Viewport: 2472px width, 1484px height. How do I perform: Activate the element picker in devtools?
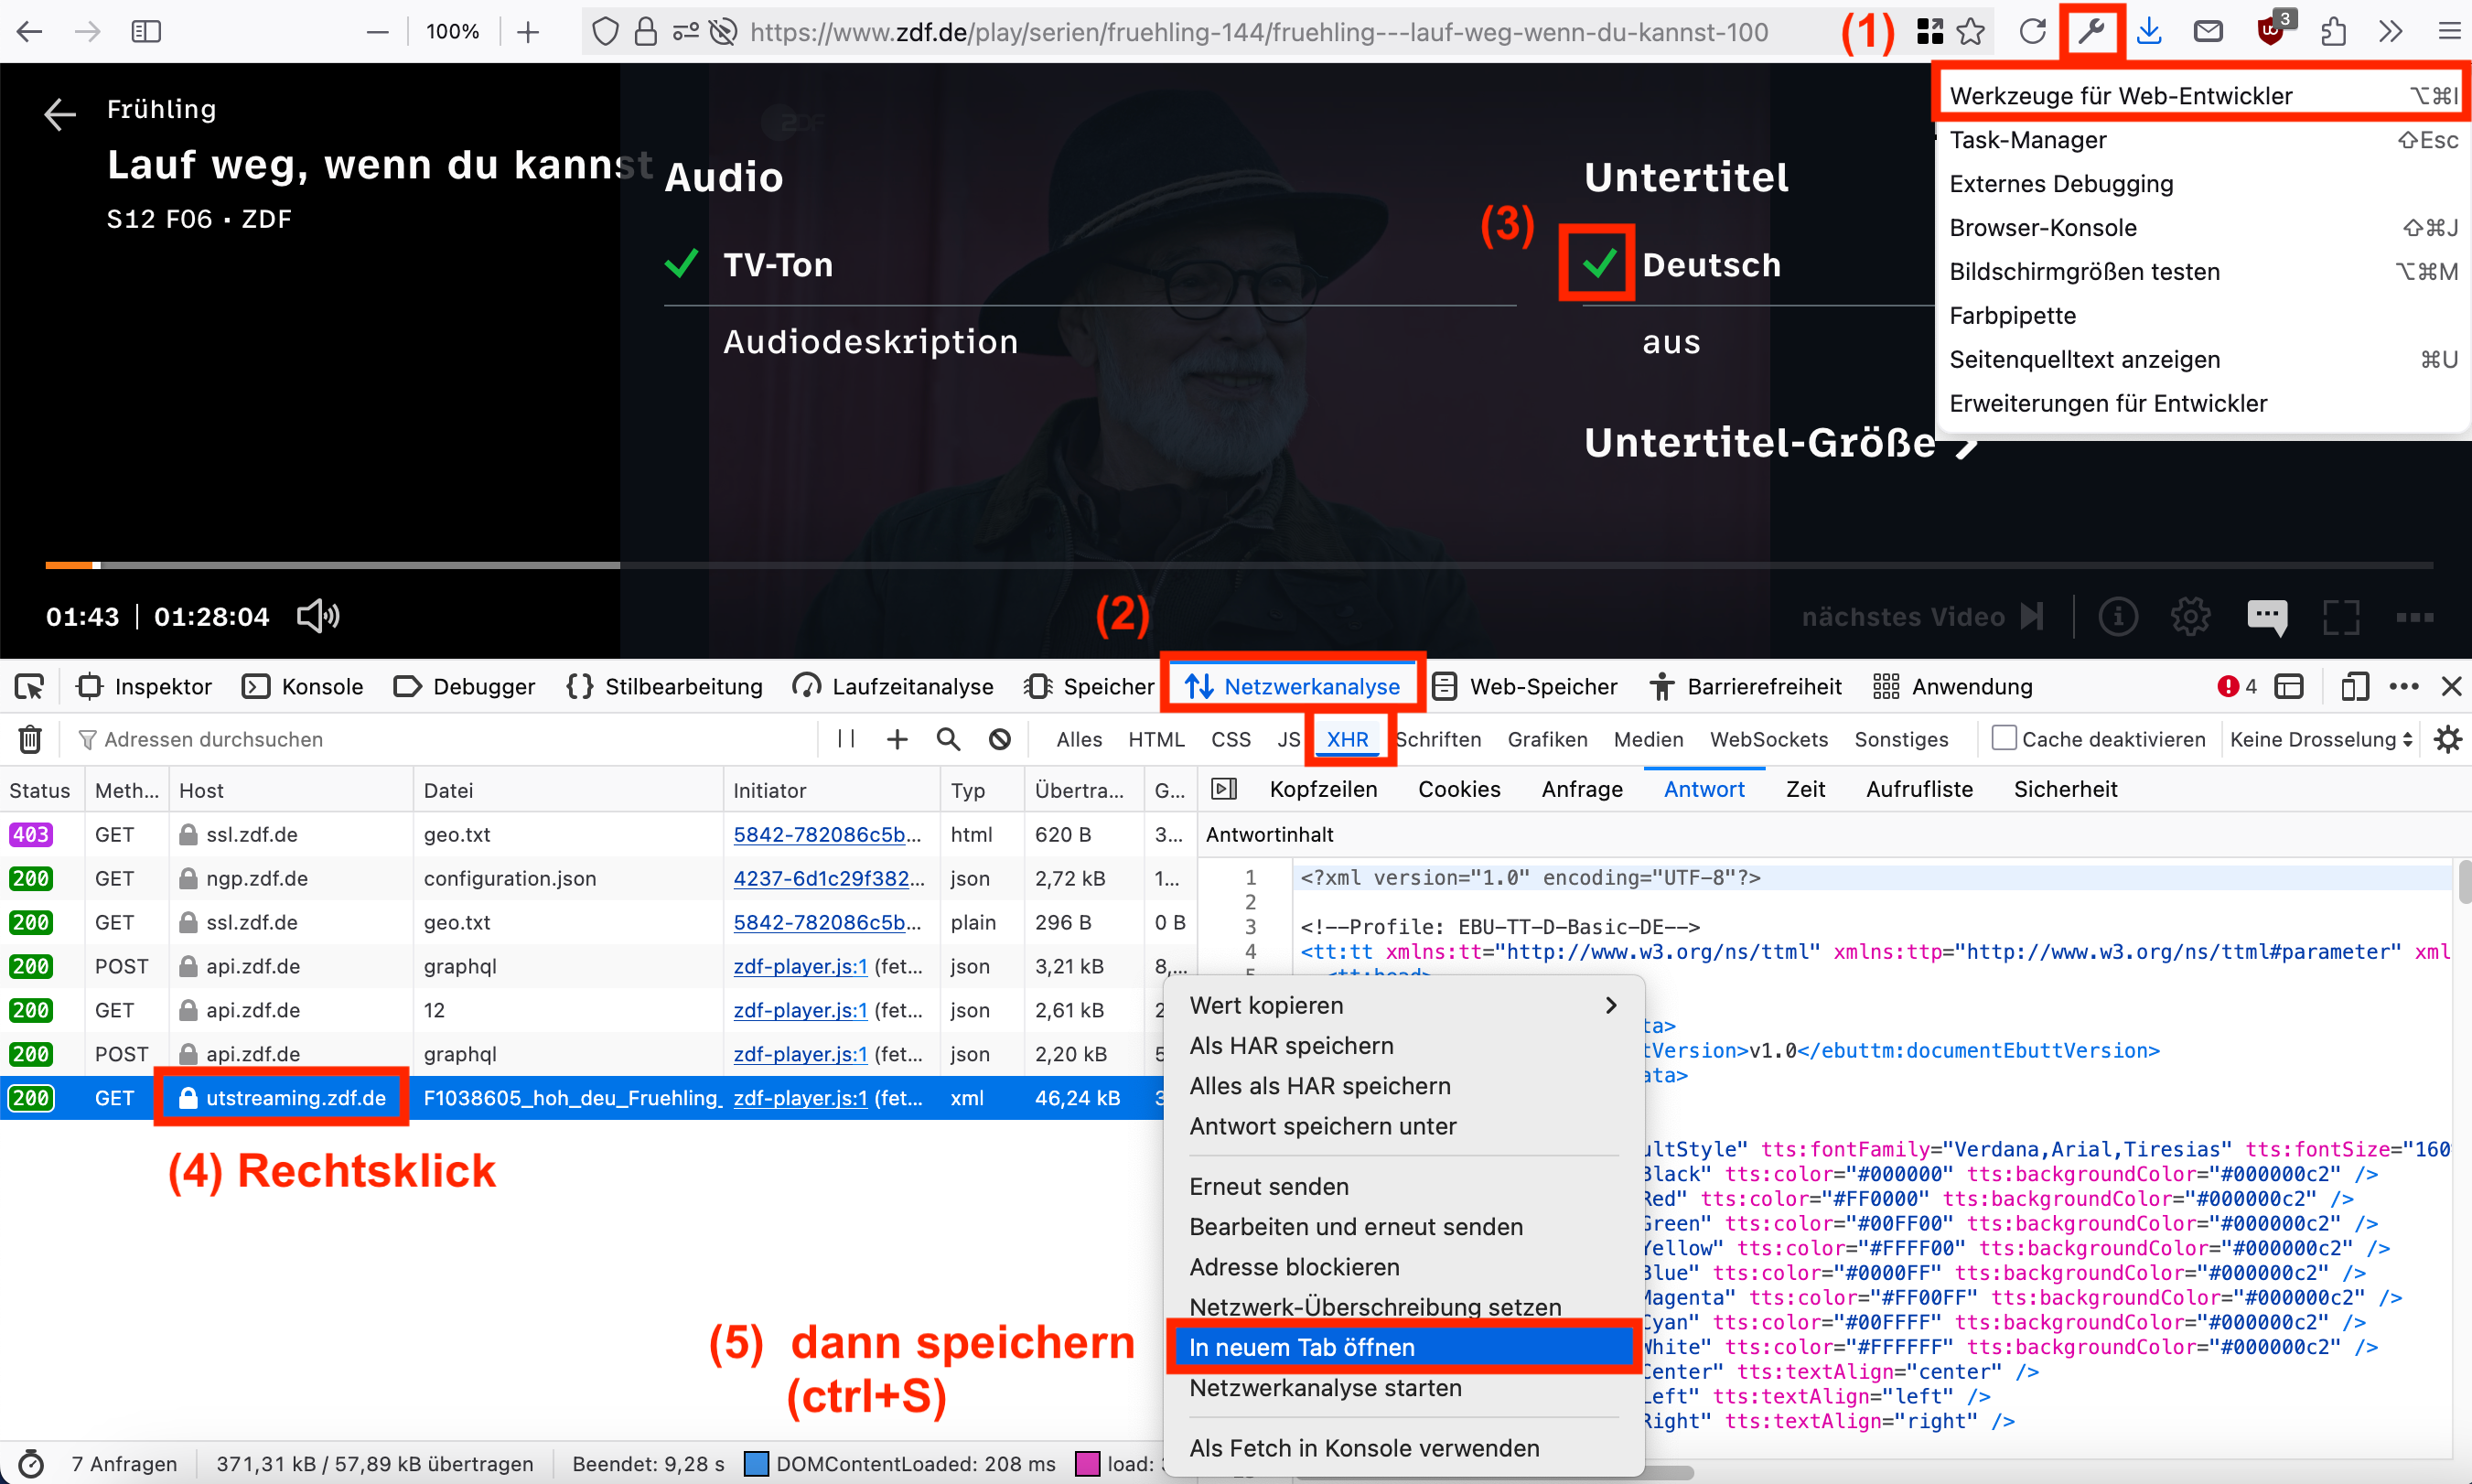[29, 687]
